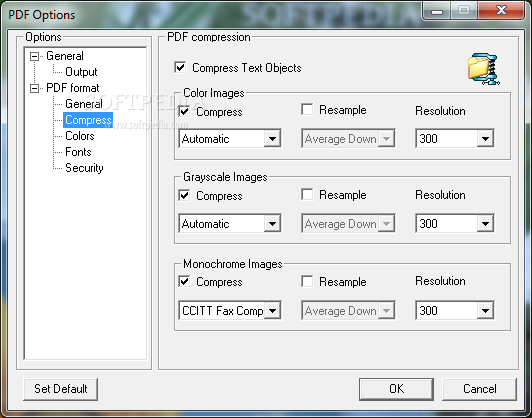Open Color Images Resolution 300 dropdown
The height and width of the screenshot is (418, 532).
(455, 138)
